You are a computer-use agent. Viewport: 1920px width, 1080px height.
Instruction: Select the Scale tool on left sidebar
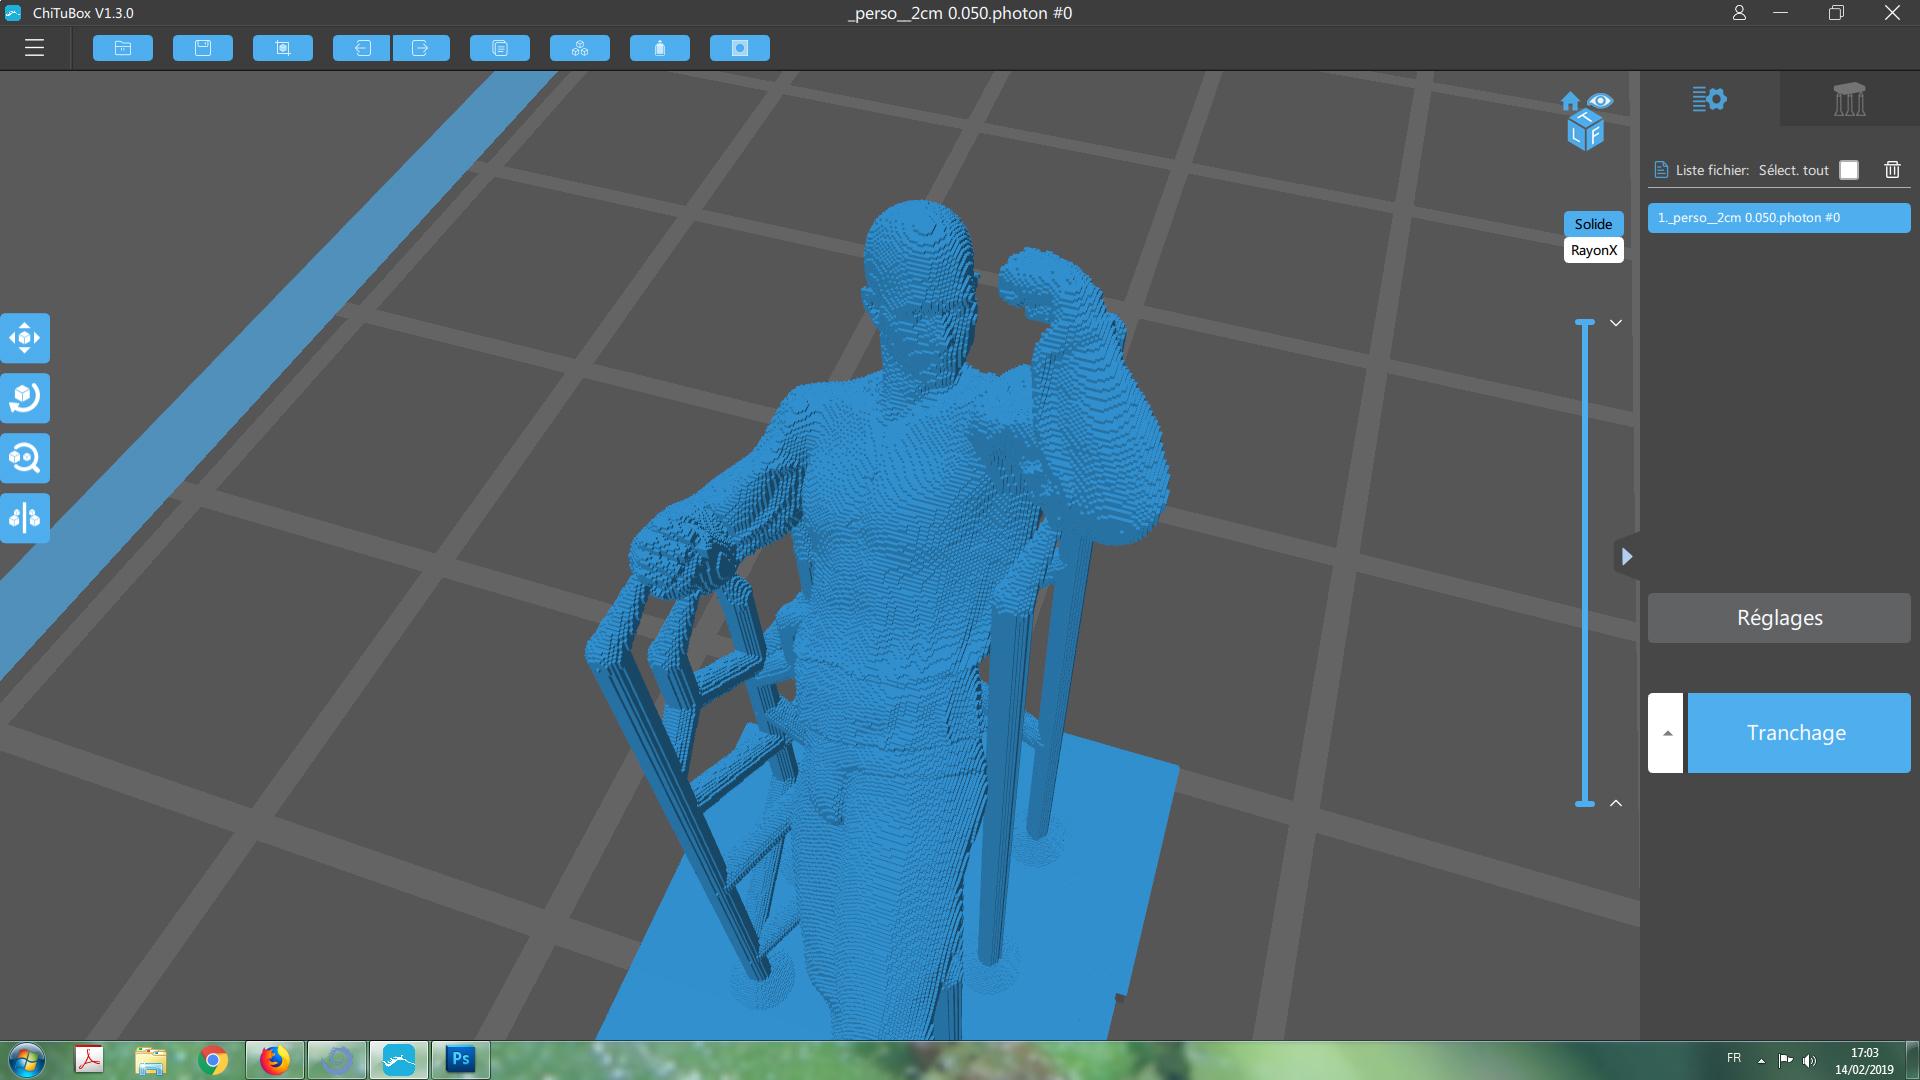click(x=25, y=458)
